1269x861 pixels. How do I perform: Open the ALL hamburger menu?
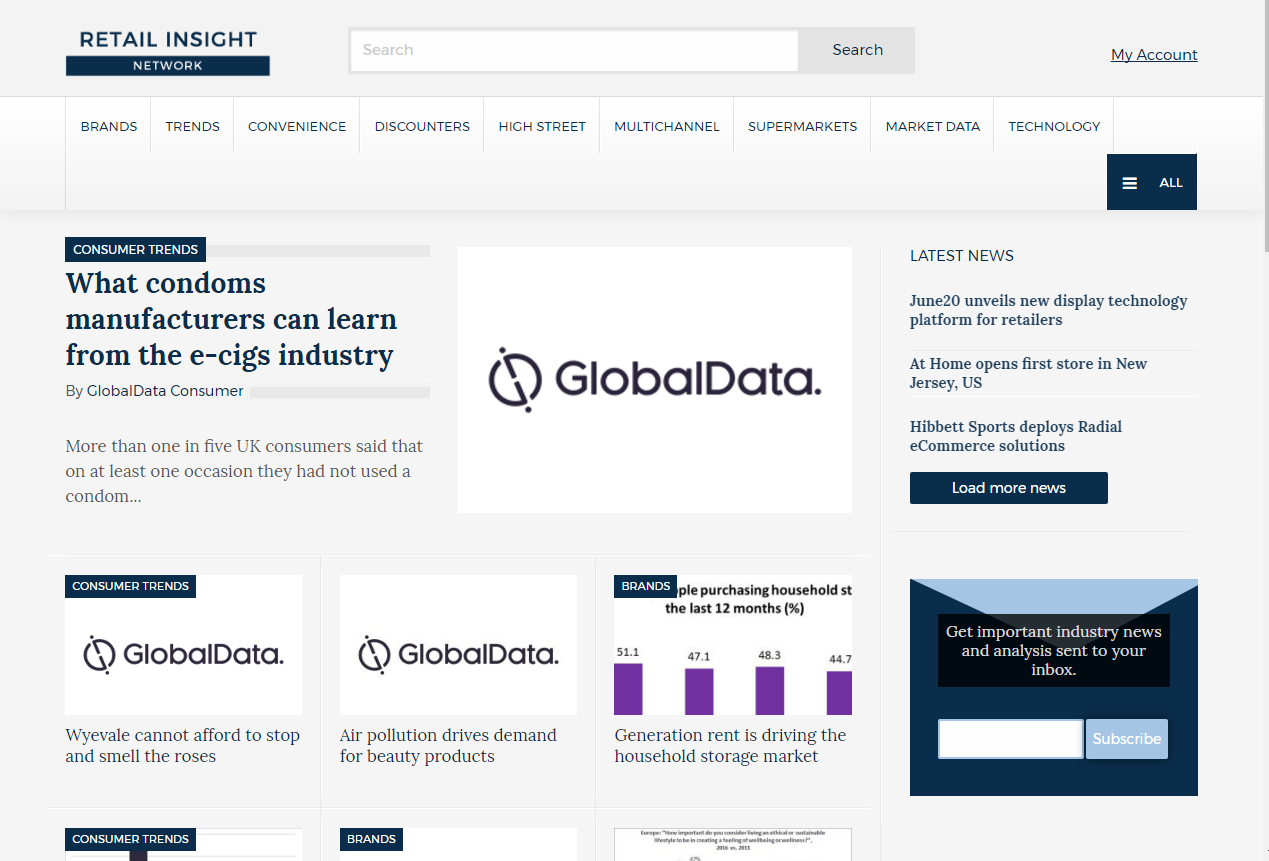click(x=1151, y=182)
